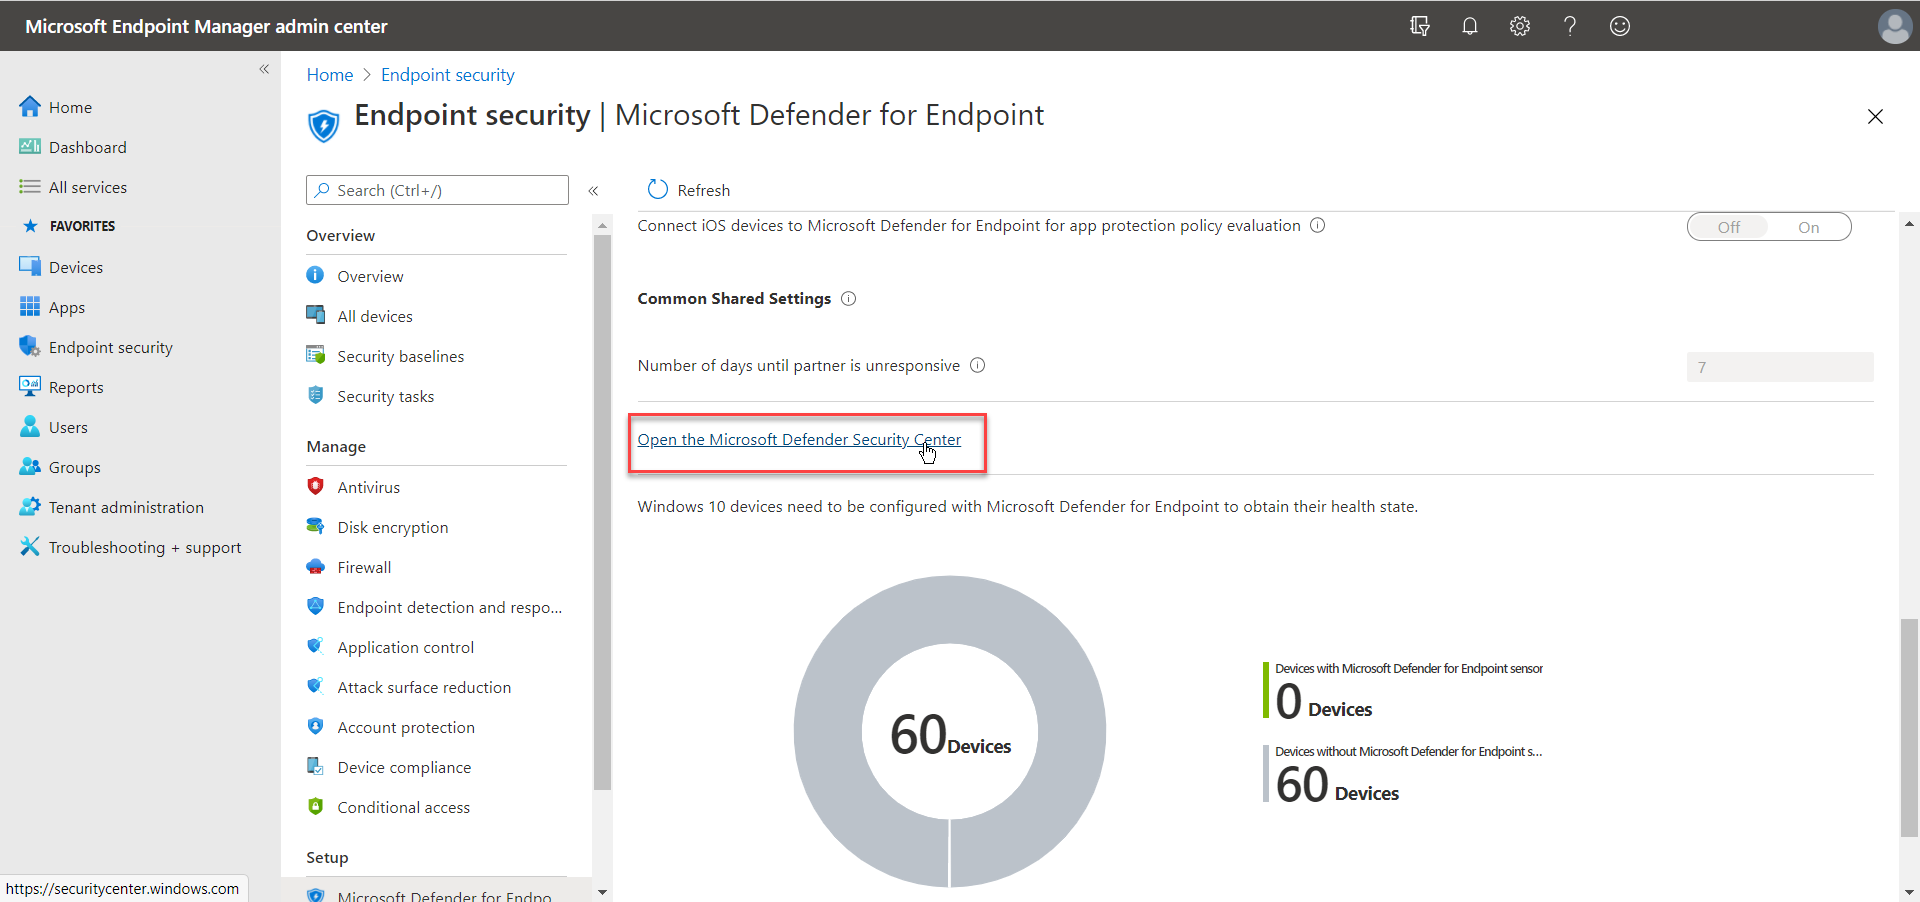Go to Home breadcrumb link
This screenshot has height=902, width=1920.
pos(330,75)
